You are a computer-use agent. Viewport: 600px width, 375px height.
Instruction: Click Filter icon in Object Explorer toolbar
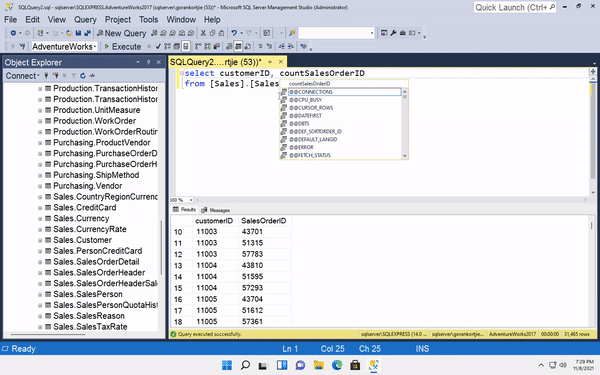(x=73, y=76)
